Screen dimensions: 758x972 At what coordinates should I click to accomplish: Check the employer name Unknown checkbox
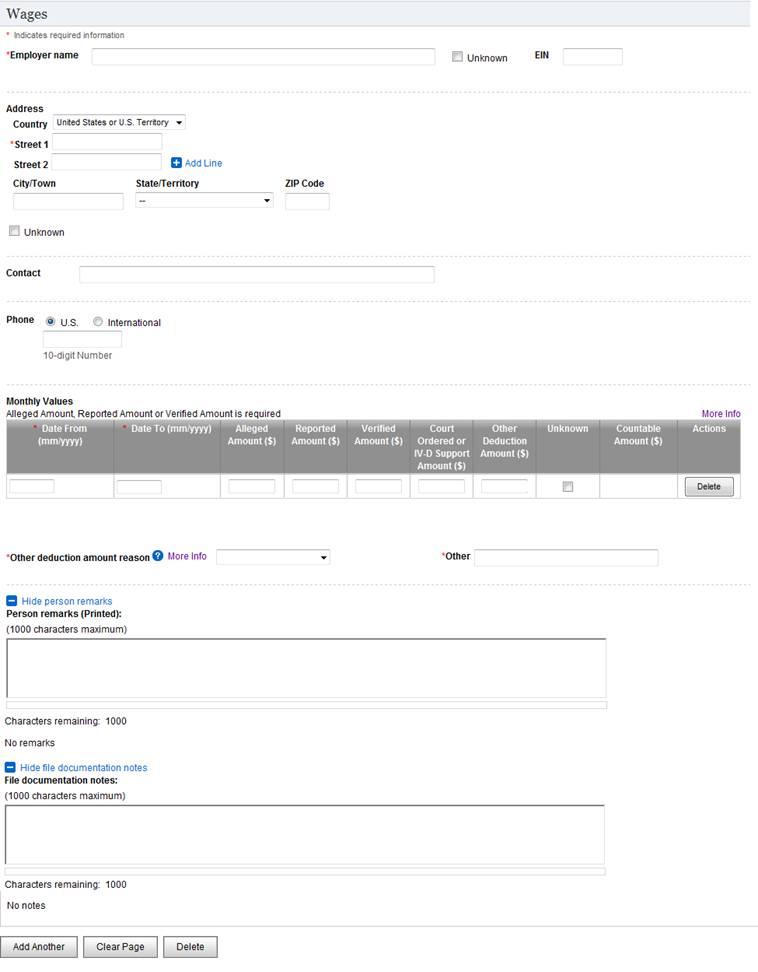(x=457, y=57)
